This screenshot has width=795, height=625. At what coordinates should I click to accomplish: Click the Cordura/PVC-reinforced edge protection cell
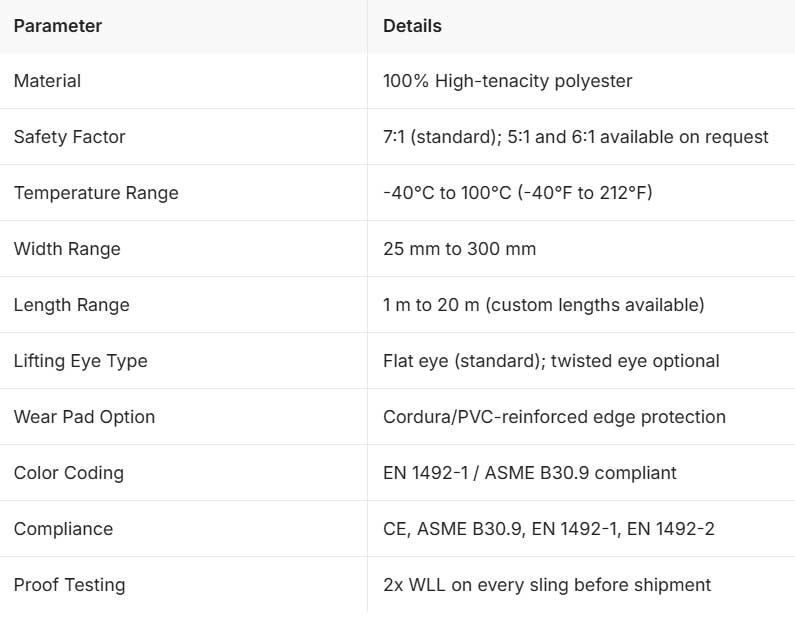(x=554, y=417)
